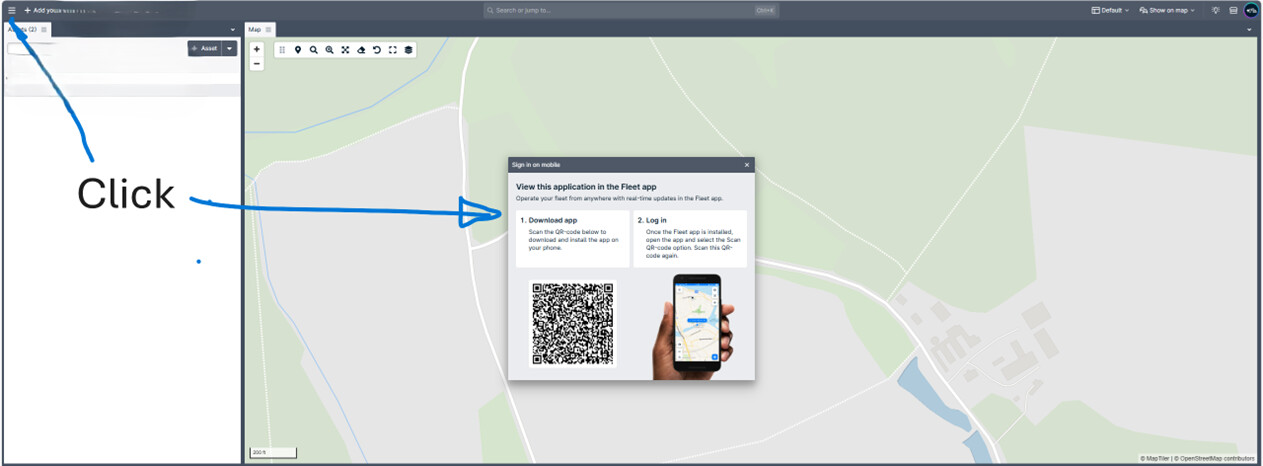The width and height of the screenshot is (1263, 466).
Task: Open the Assets tab menu icon
Action: pos(44,30)
